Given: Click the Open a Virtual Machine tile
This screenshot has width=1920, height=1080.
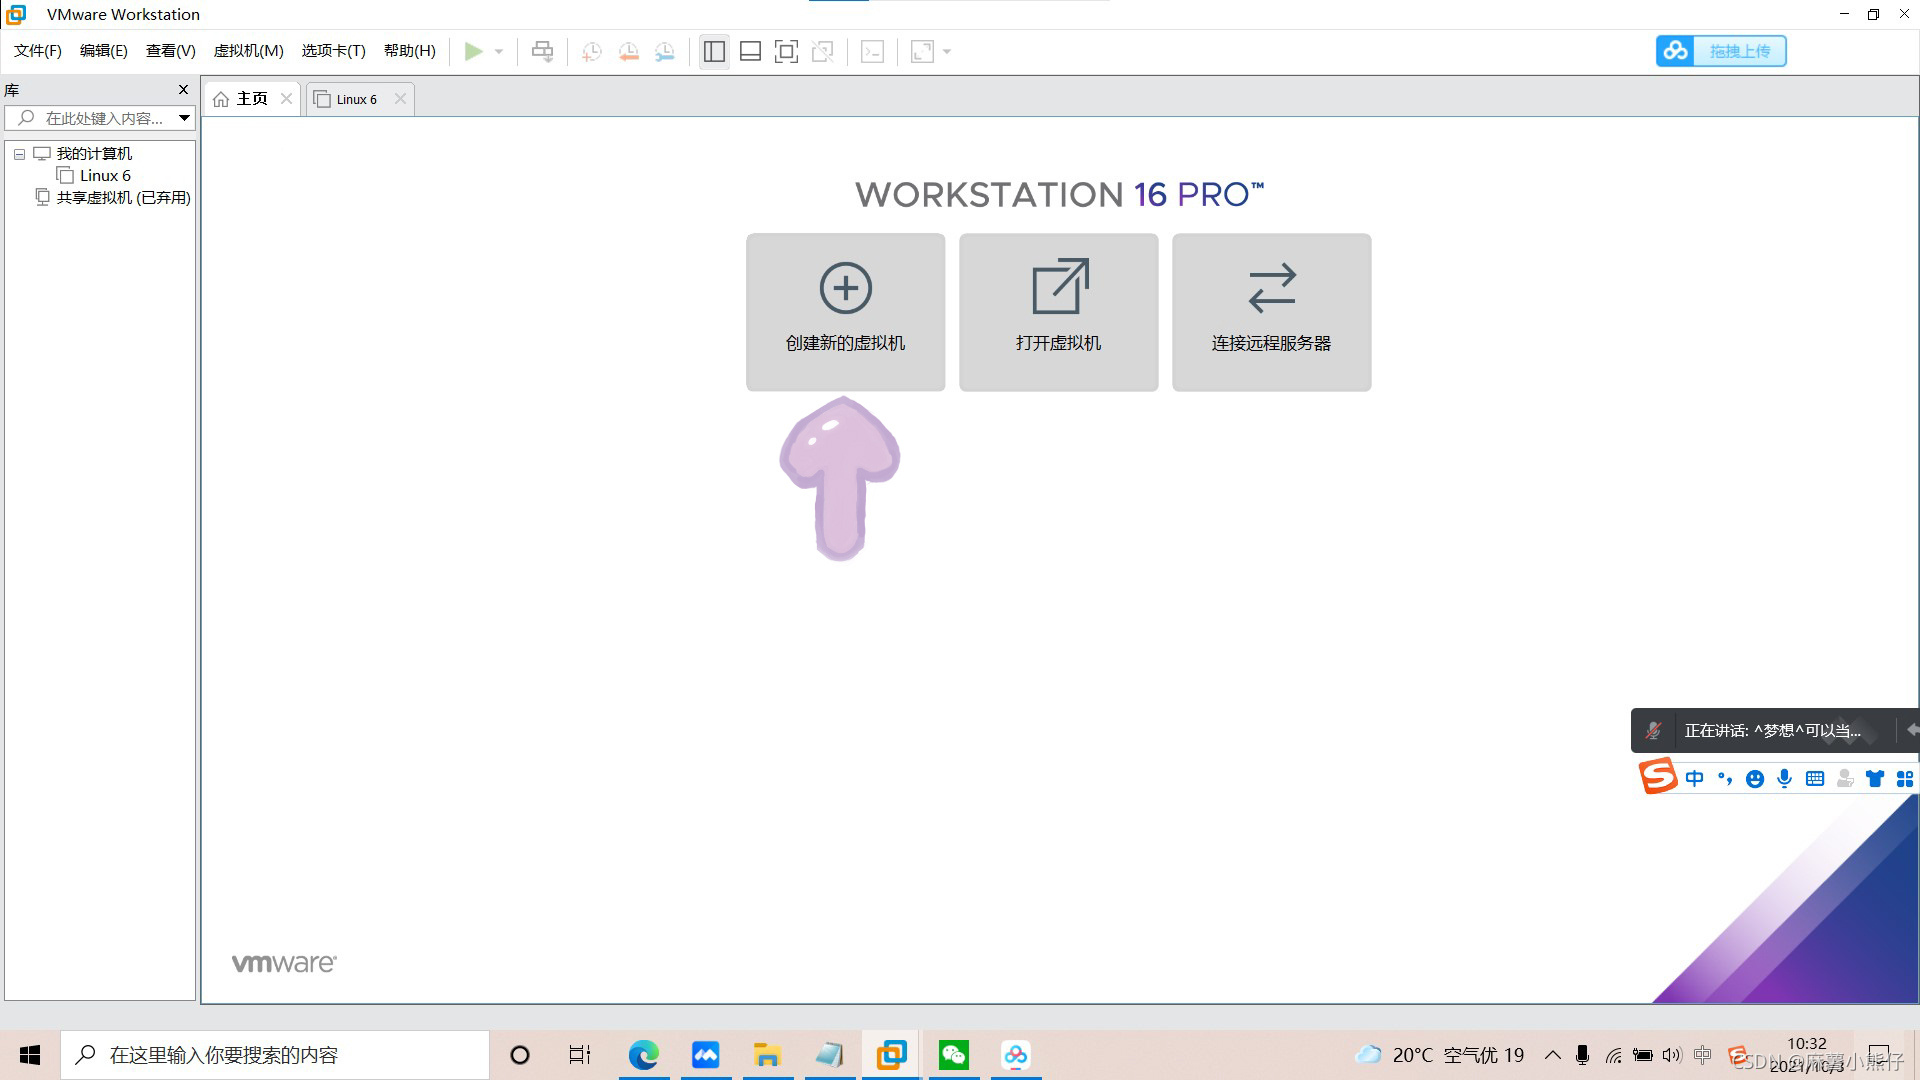Looking at the screenshot, I should pos(1058,312).
